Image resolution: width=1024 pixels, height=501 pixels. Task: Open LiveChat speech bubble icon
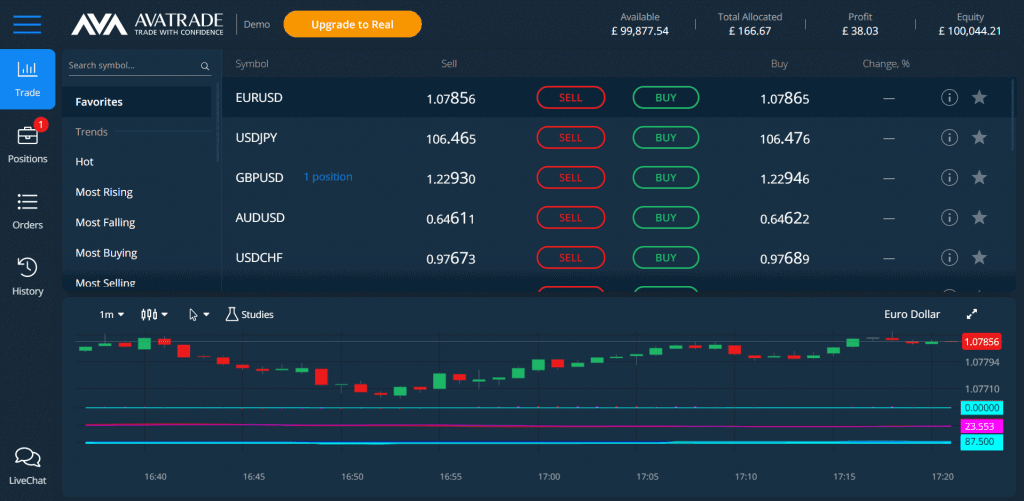[27, 458]
